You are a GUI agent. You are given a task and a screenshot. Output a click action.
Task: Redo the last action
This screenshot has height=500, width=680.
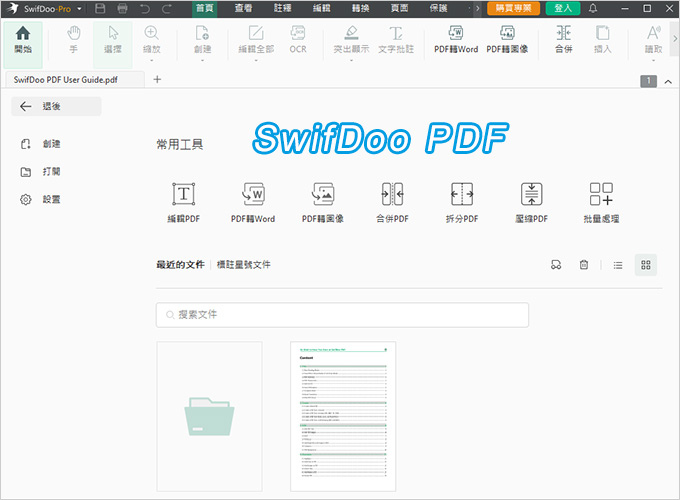[167, 8]
